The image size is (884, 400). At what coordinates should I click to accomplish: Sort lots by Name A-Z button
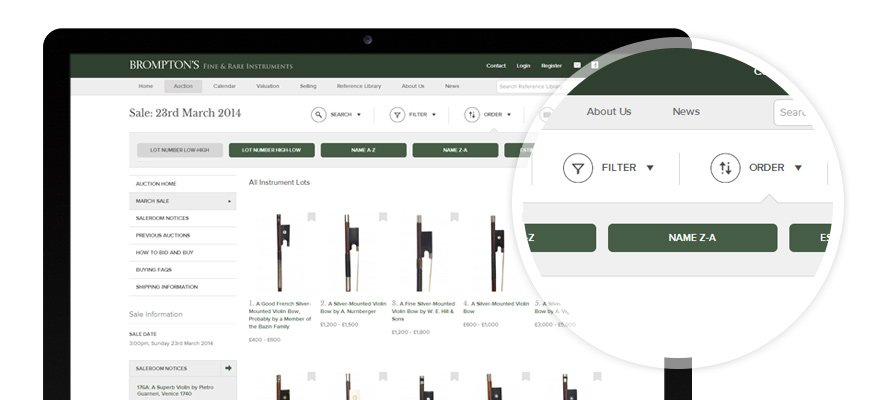pyautogui.click(x=364, y=150)
